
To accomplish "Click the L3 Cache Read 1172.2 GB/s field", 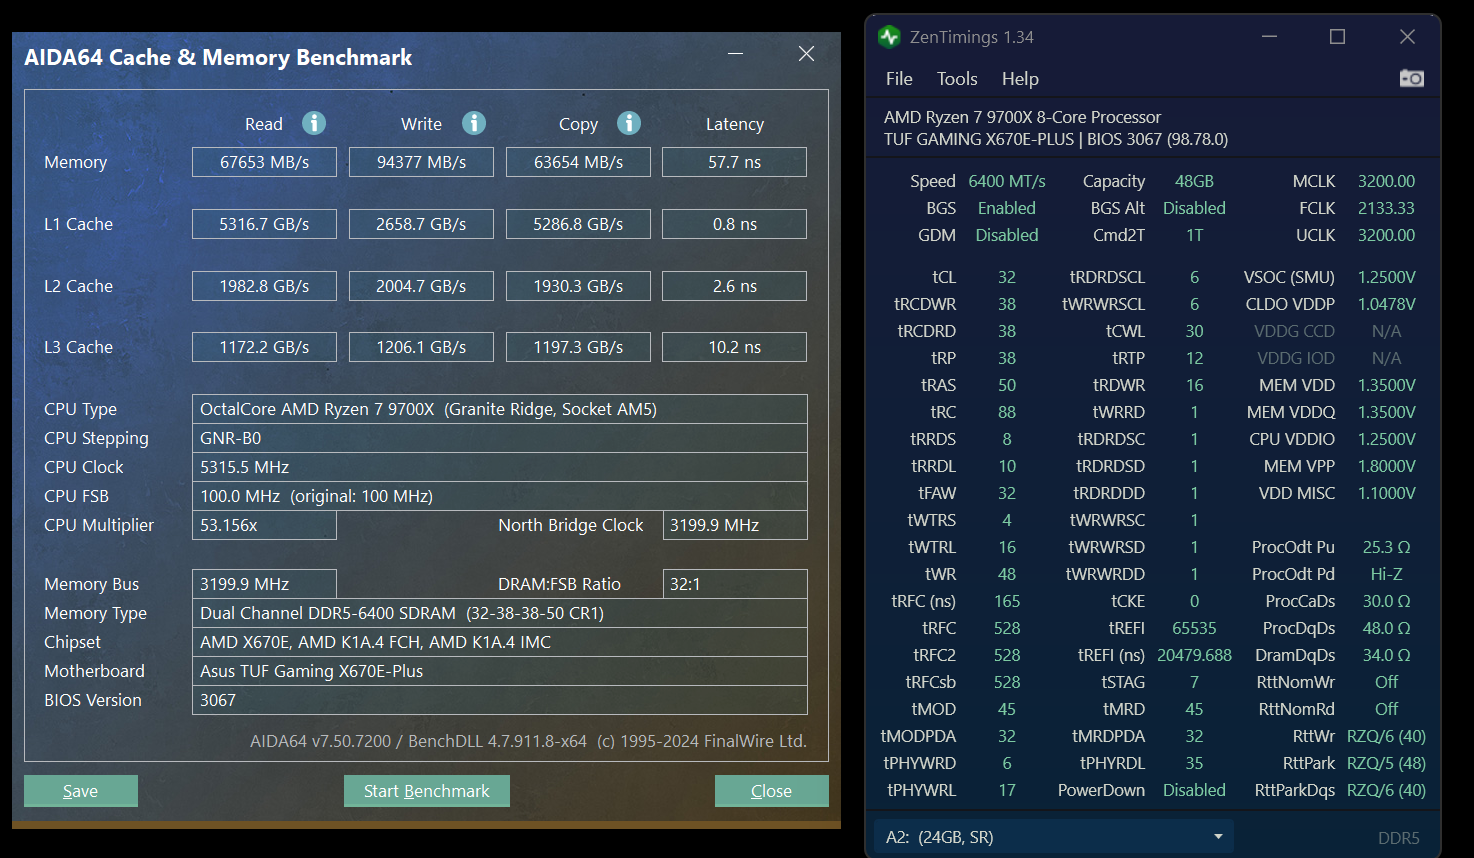I will click(264, 347).
